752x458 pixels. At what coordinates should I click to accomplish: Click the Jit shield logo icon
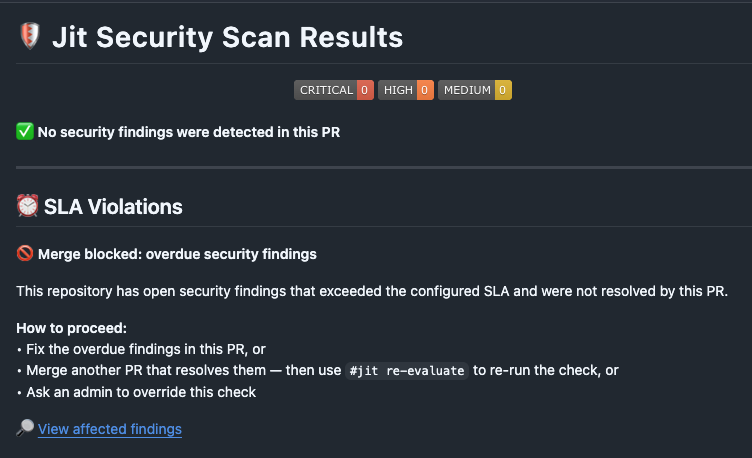click(30, 36)
